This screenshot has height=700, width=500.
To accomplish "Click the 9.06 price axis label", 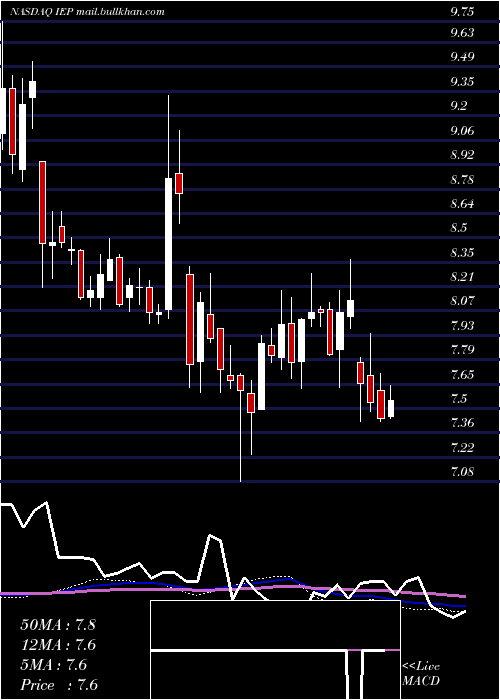I will (462, 130).
